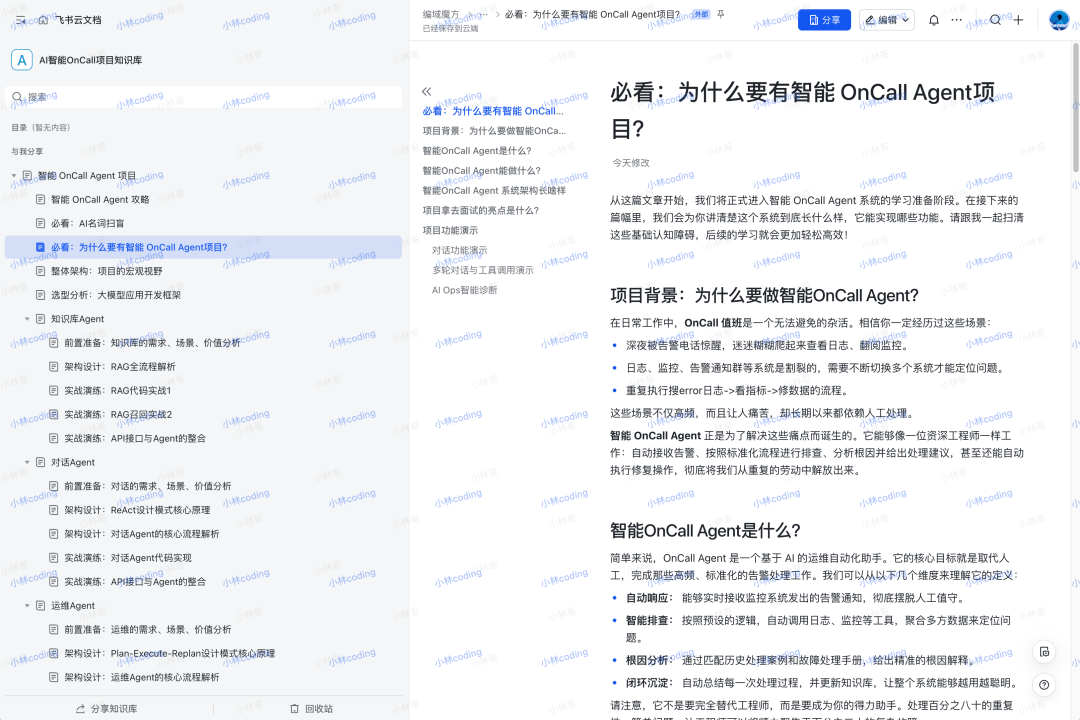
Task: Collapse the 智能 OnCall Agent 项目 root node
Action: tap(14, 176)
